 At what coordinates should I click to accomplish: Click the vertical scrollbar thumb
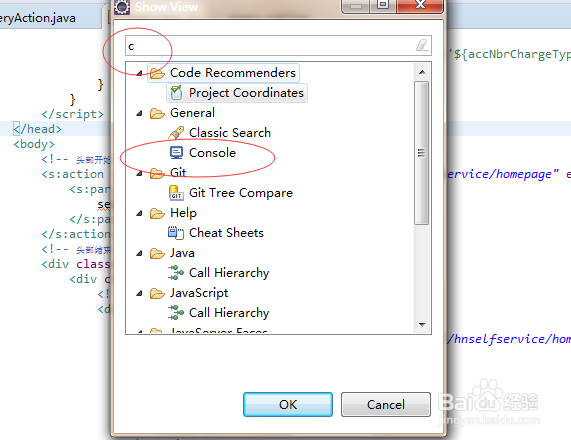(x=422, y=153)
